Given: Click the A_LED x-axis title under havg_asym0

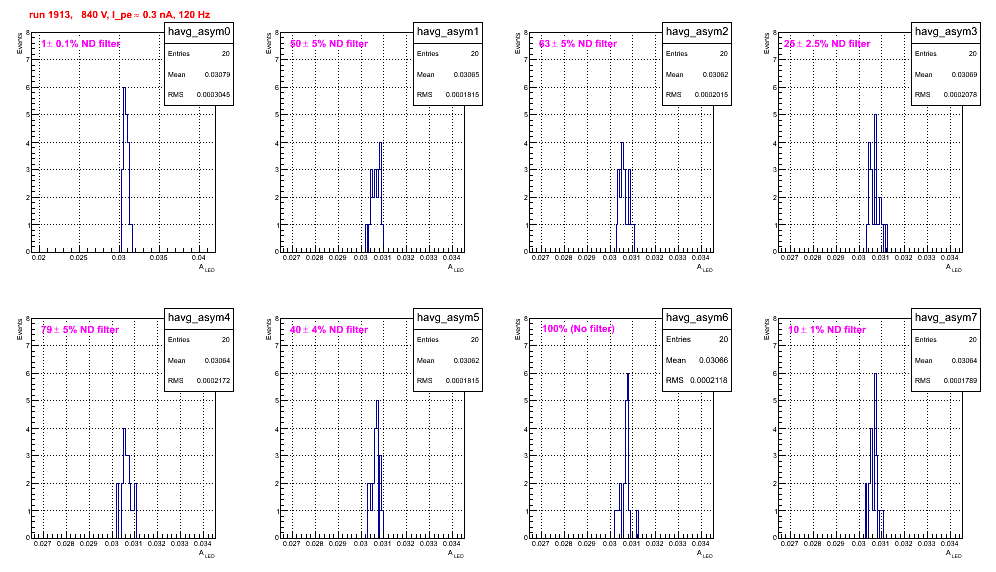Looking at the screenshot, I should (206, 268).
